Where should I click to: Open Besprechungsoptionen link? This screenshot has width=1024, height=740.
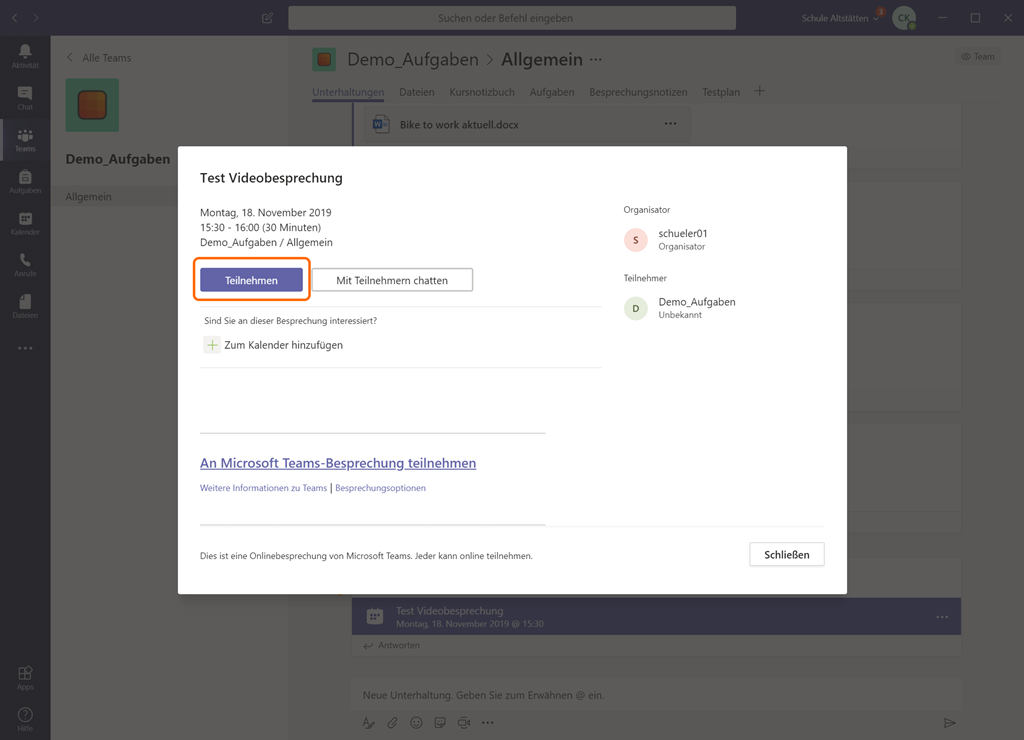pyautogui.click(x=380, y=488)
